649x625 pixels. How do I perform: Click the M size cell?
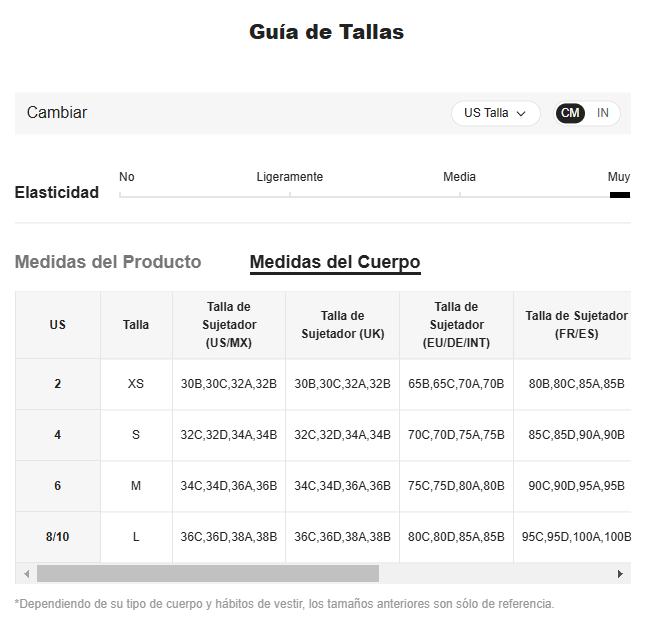click(136, 486)
